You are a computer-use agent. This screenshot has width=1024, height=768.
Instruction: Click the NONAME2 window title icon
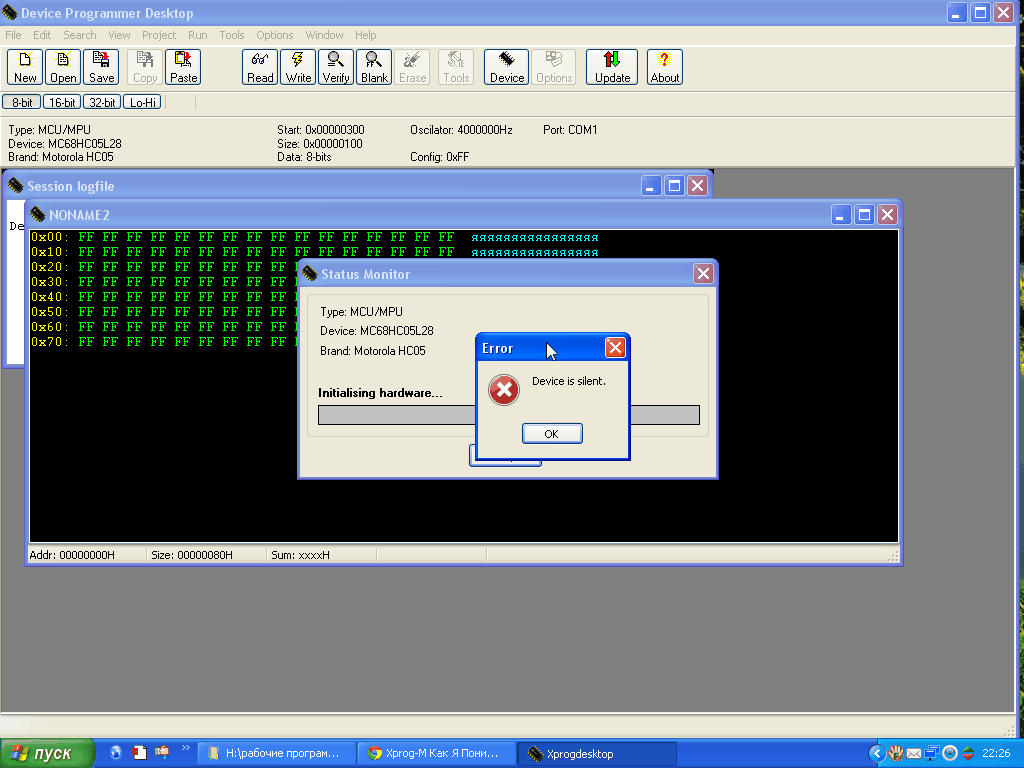38,215
